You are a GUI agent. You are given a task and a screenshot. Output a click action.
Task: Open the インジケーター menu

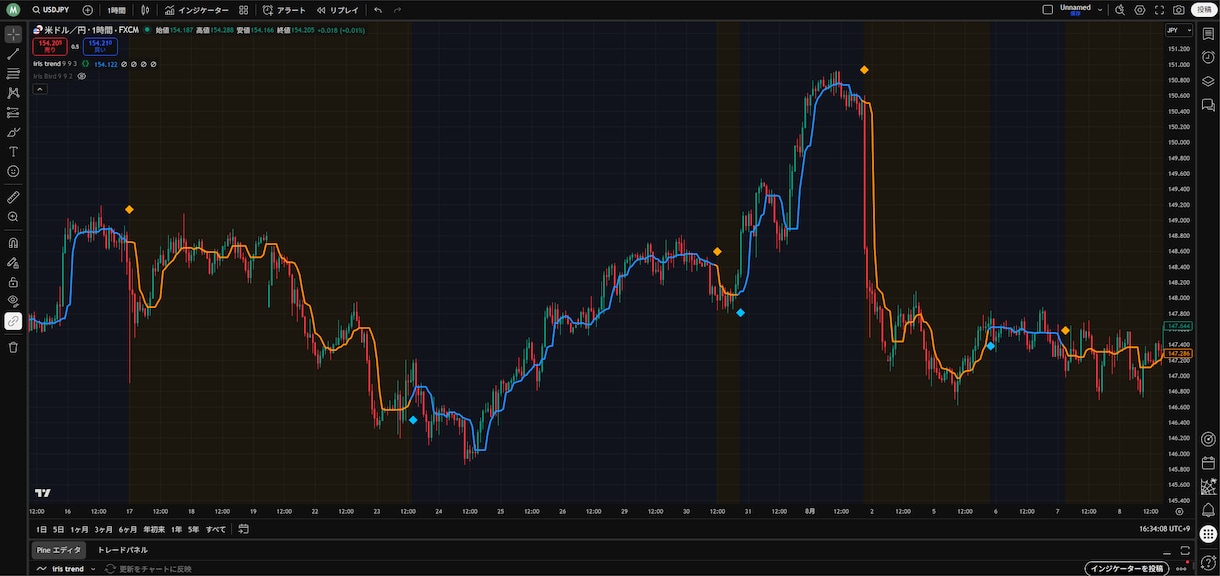(197, 10)
